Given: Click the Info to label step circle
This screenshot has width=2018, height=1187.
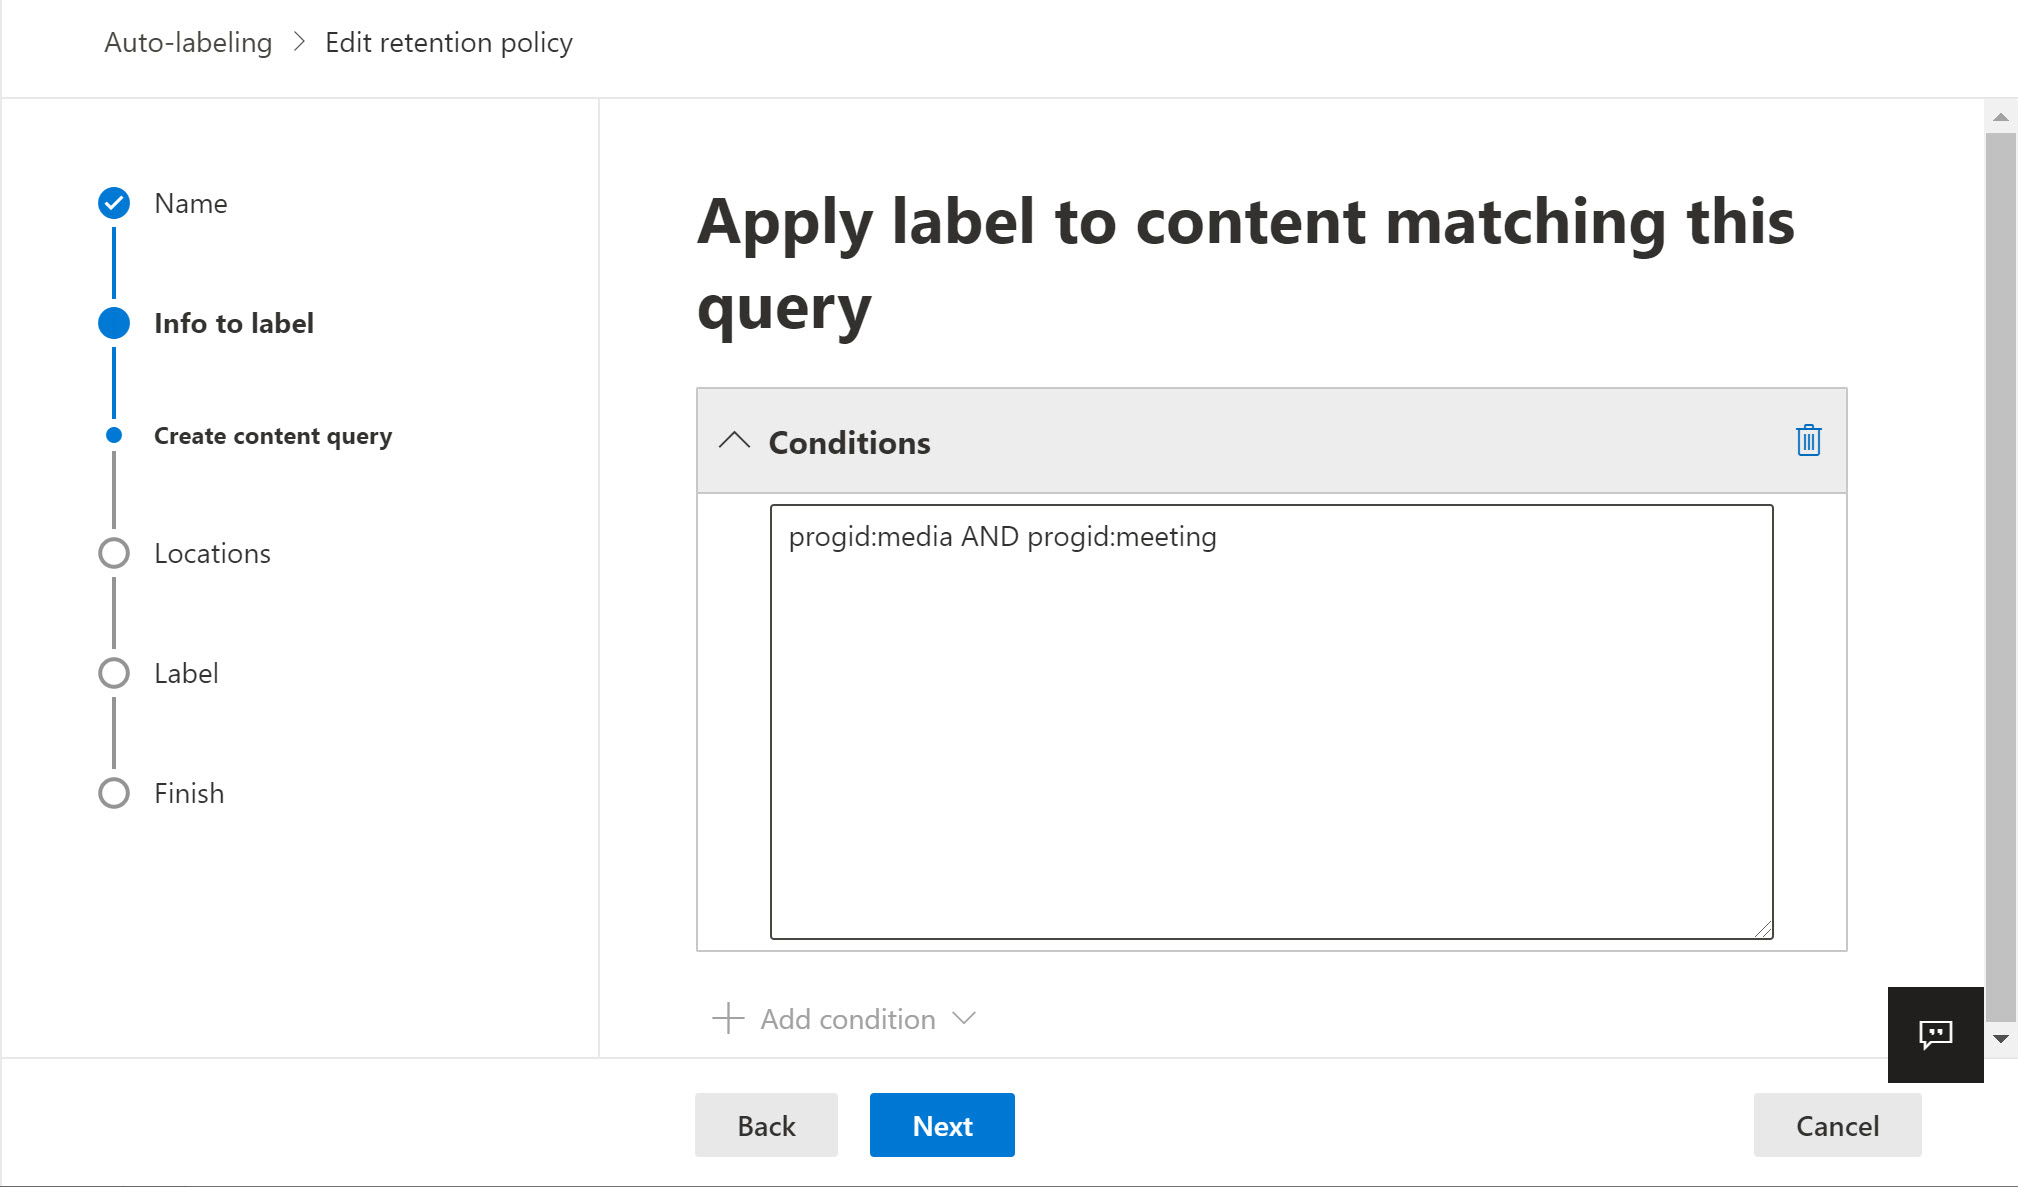Looking at the screenshot, I should coord(114,323).
